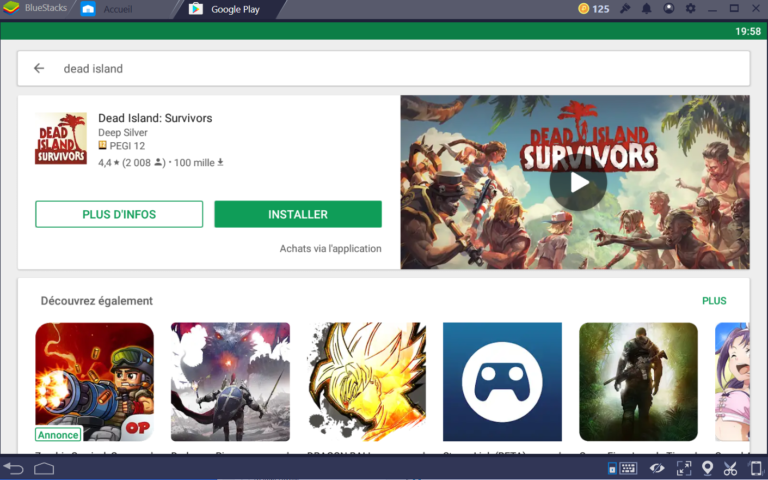Viewport: 768px width, 480px height.
Task: Open the Dead Island: Survivors title
Action: [155, 118]
